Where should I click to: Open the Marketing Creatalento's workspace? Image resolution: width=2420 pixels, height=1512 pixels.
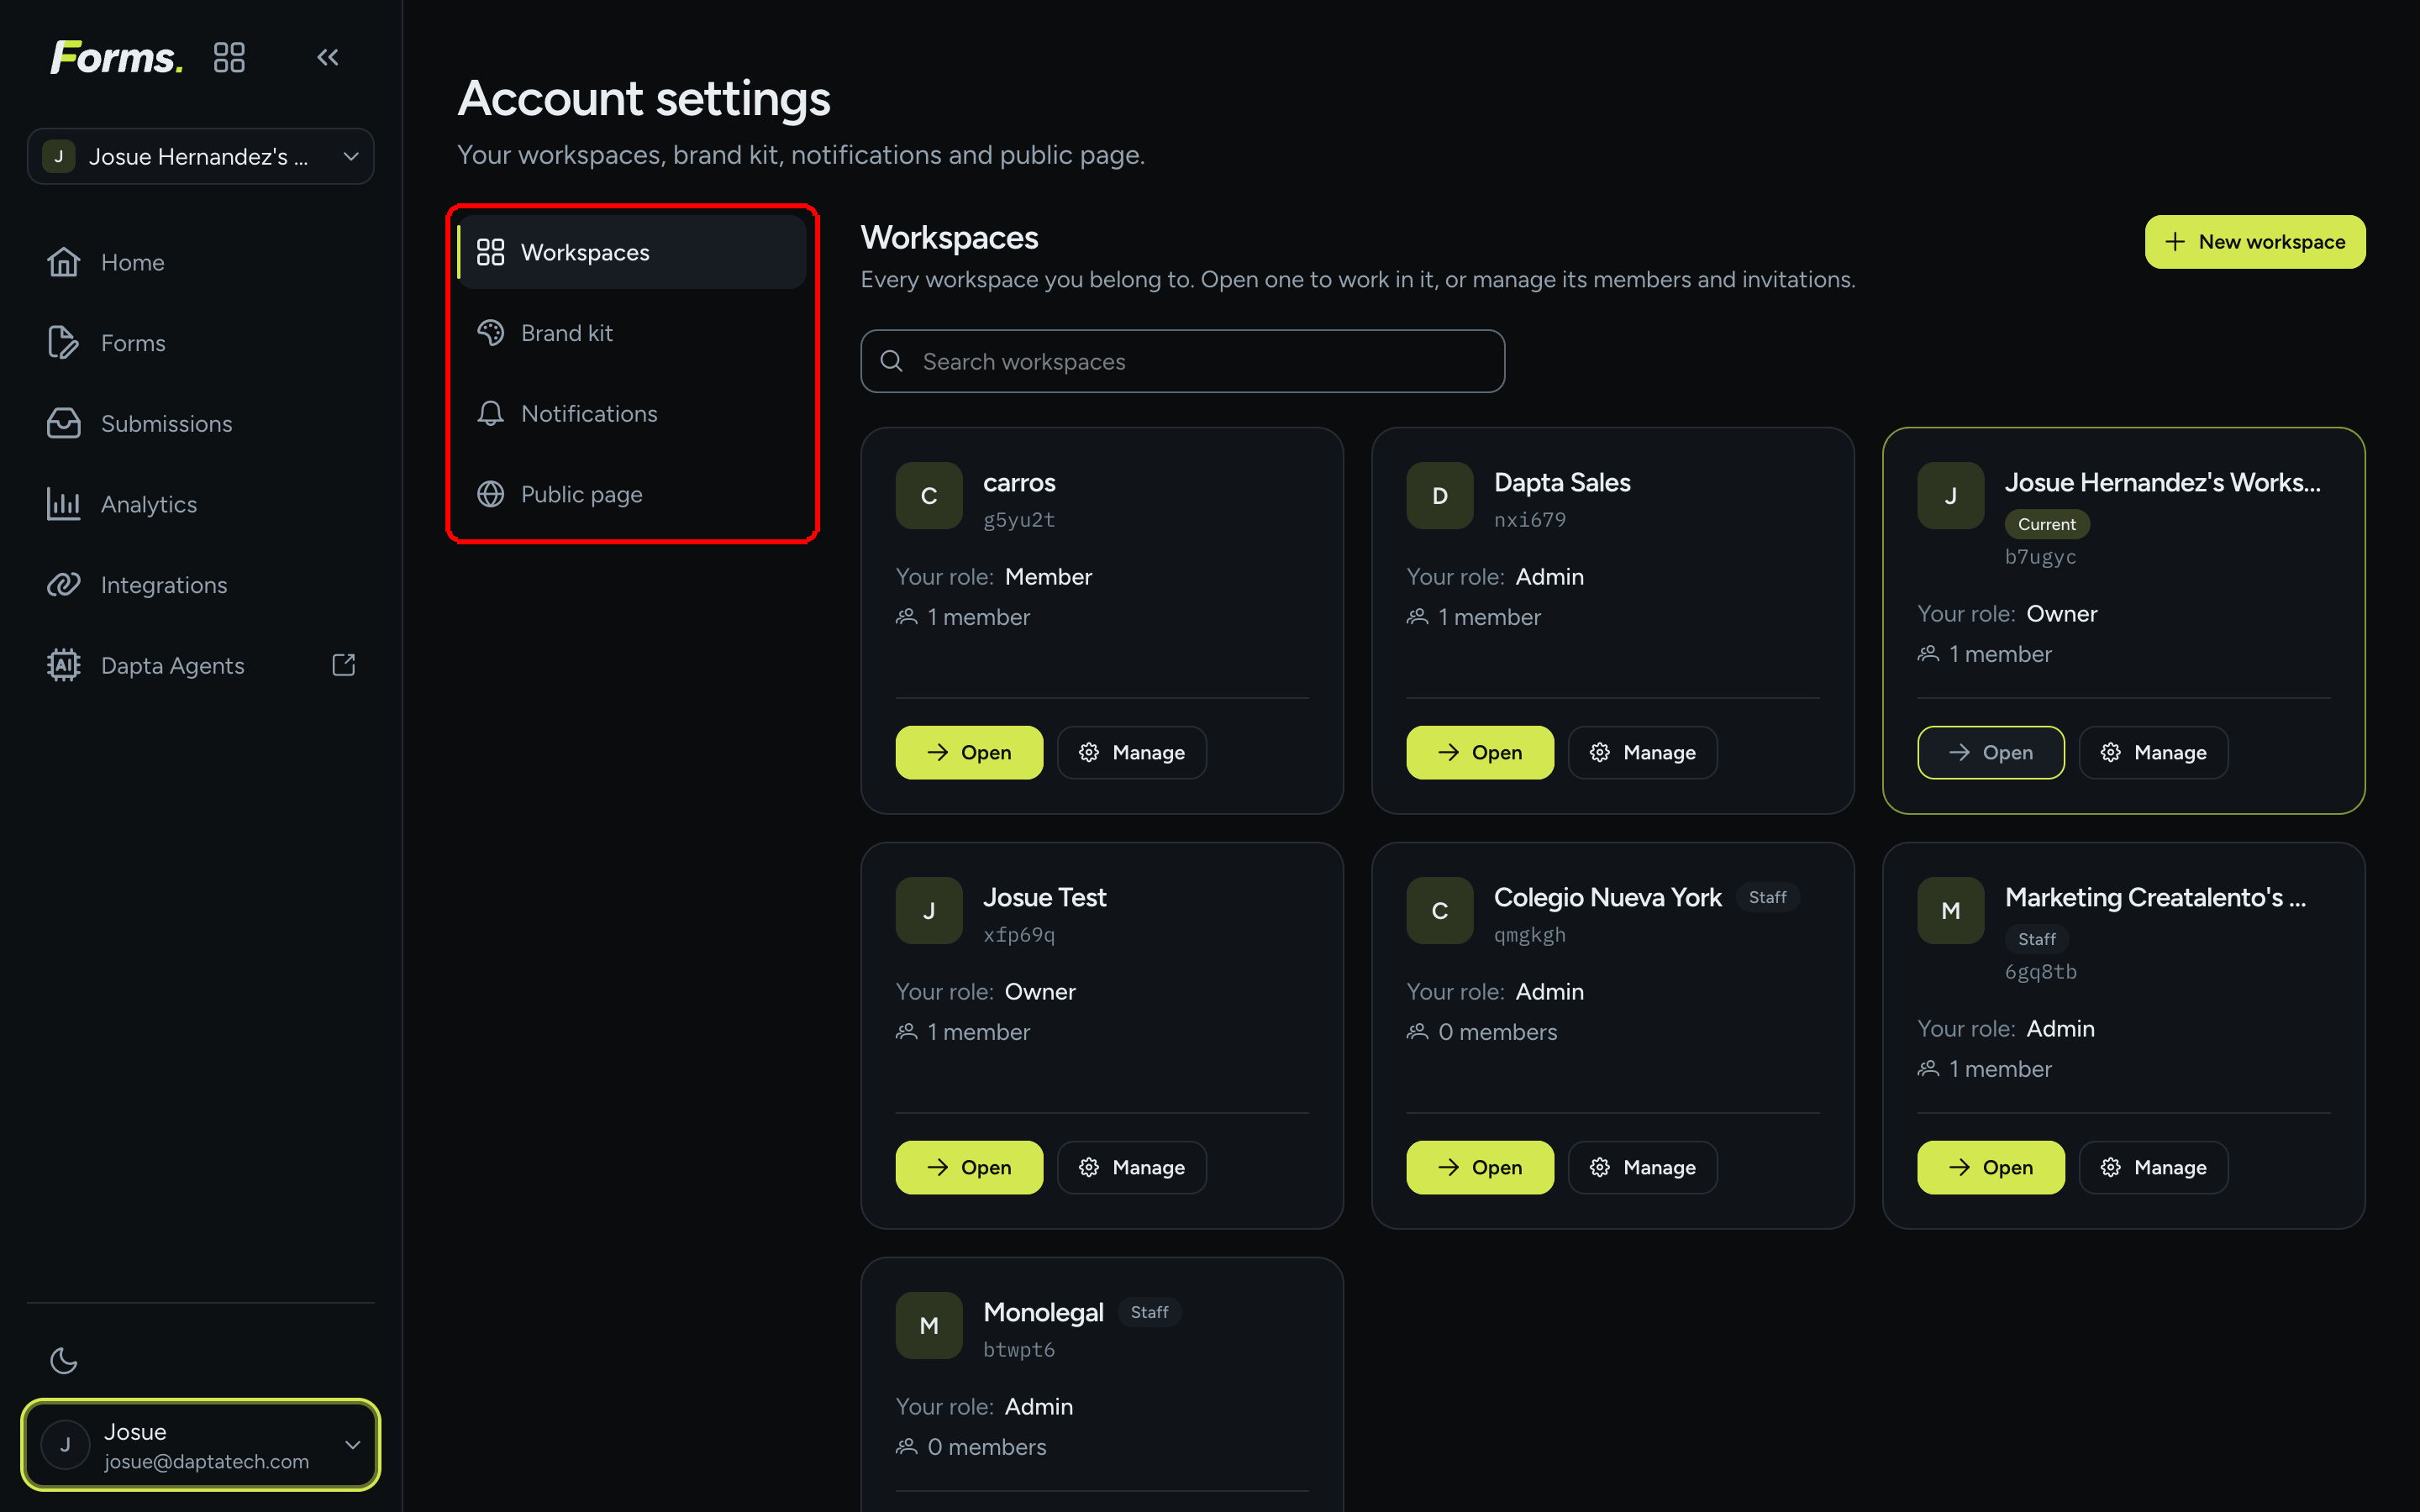point(1991,1167)
